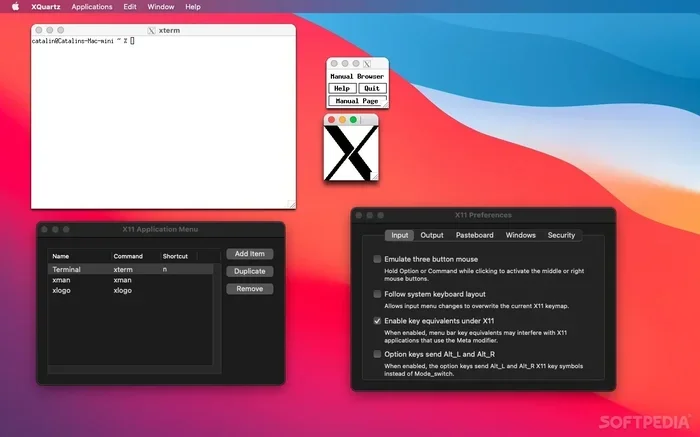Switch to the Pasteboard tab
The image size is (700, 437).
coord(475,235)
